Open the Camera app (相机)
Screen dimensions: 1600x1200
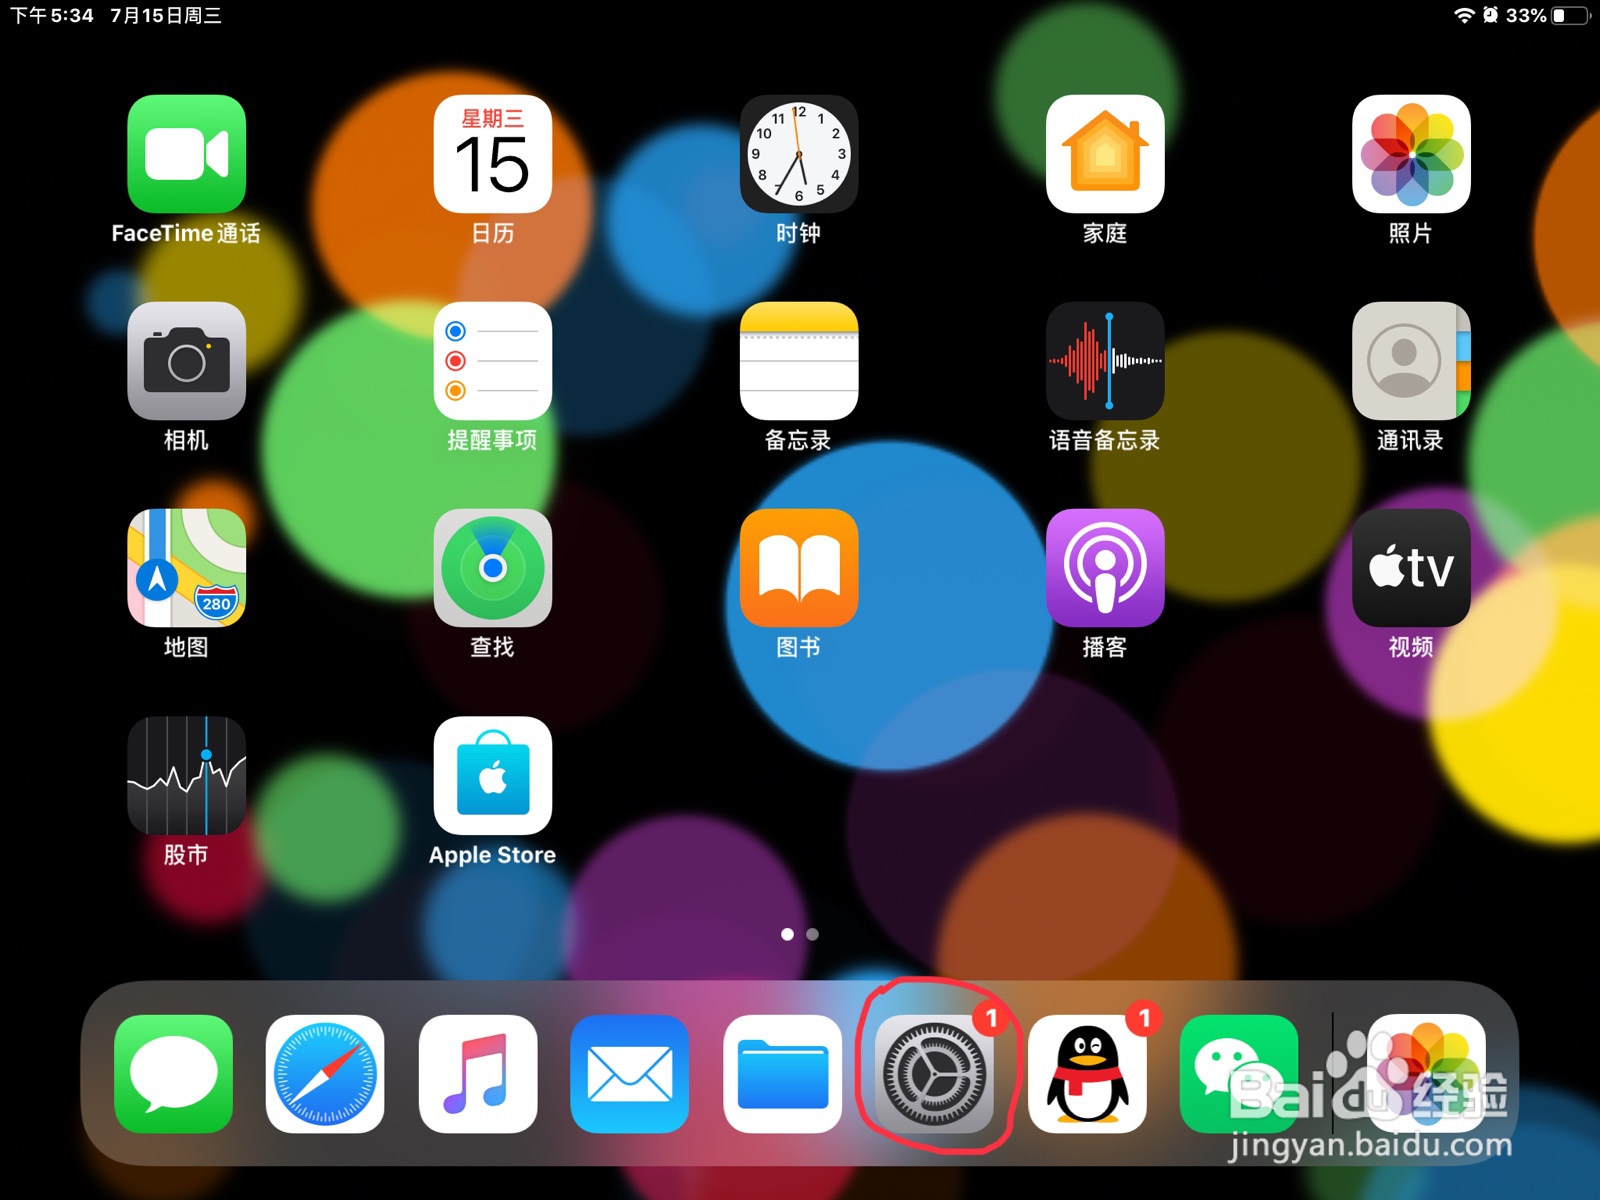186,361
